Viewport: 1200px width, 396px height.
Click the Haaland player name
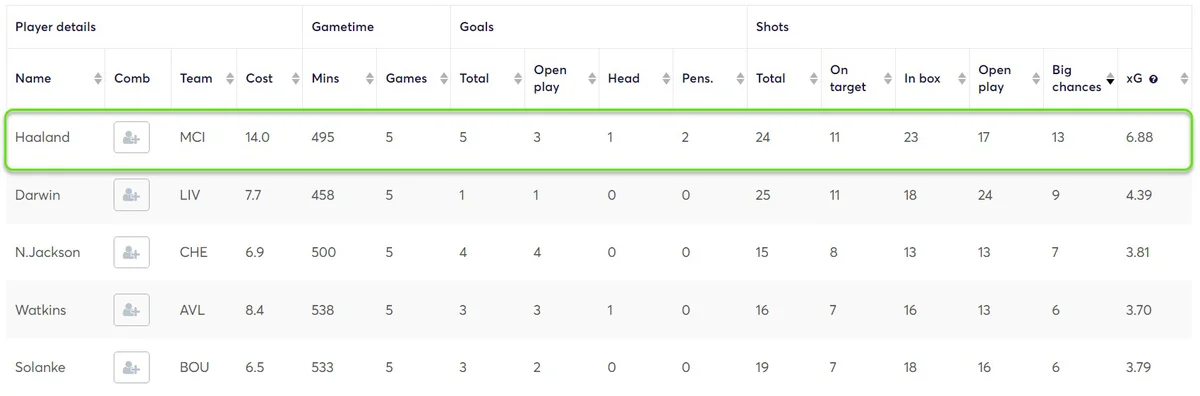point(42,137)
